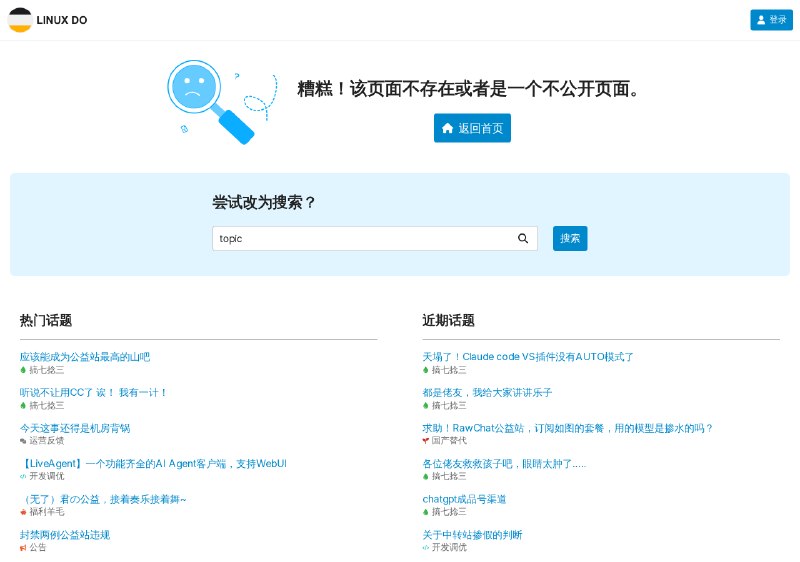The width and height of the screenshot is (800, 562).
Task: Click the 登录 login button
Action: [x=771, y=20]
